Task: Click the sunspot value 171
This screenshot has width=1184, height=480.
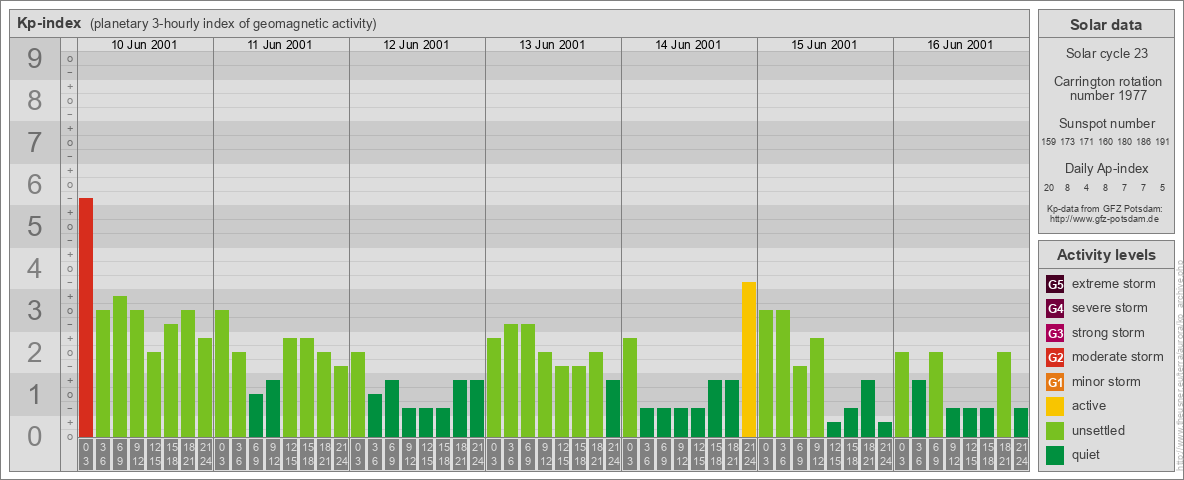Action: coord(1087,142)
